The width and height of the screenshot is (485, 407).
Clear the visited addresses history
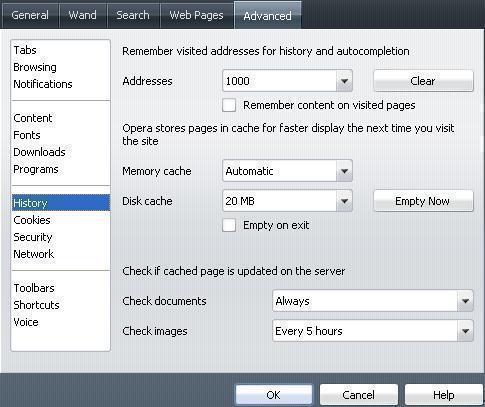[x=423, y=81]
